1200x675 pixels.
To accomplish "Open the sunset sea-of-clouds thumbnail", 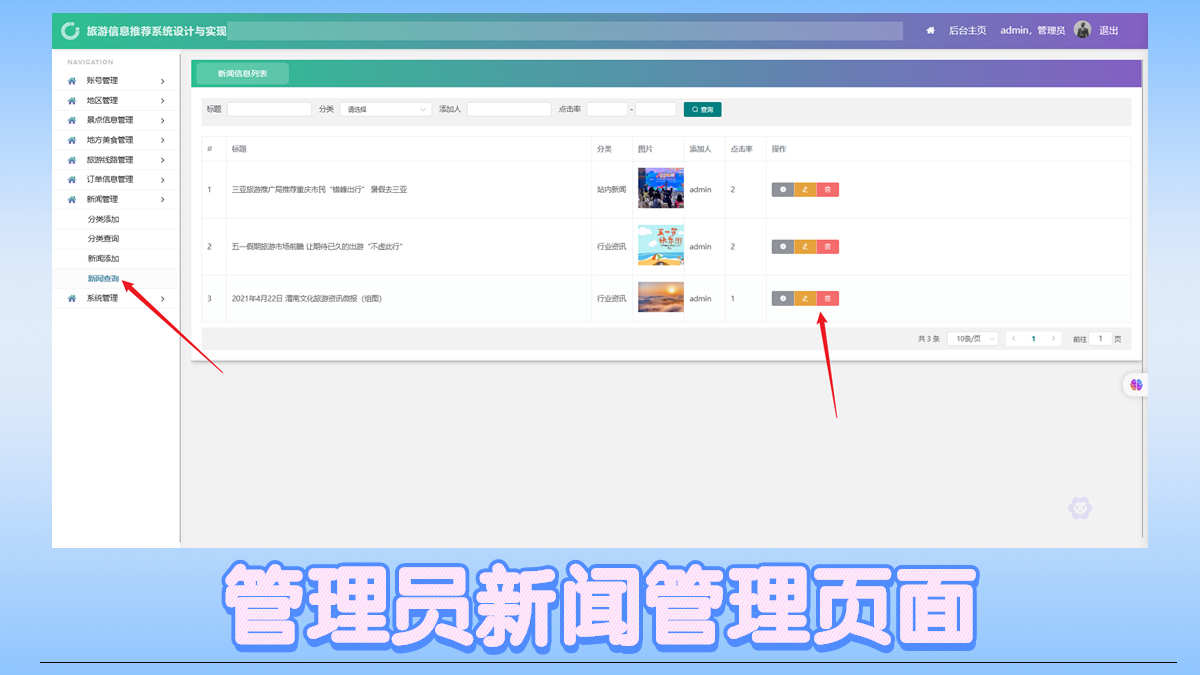I will 661,298.
